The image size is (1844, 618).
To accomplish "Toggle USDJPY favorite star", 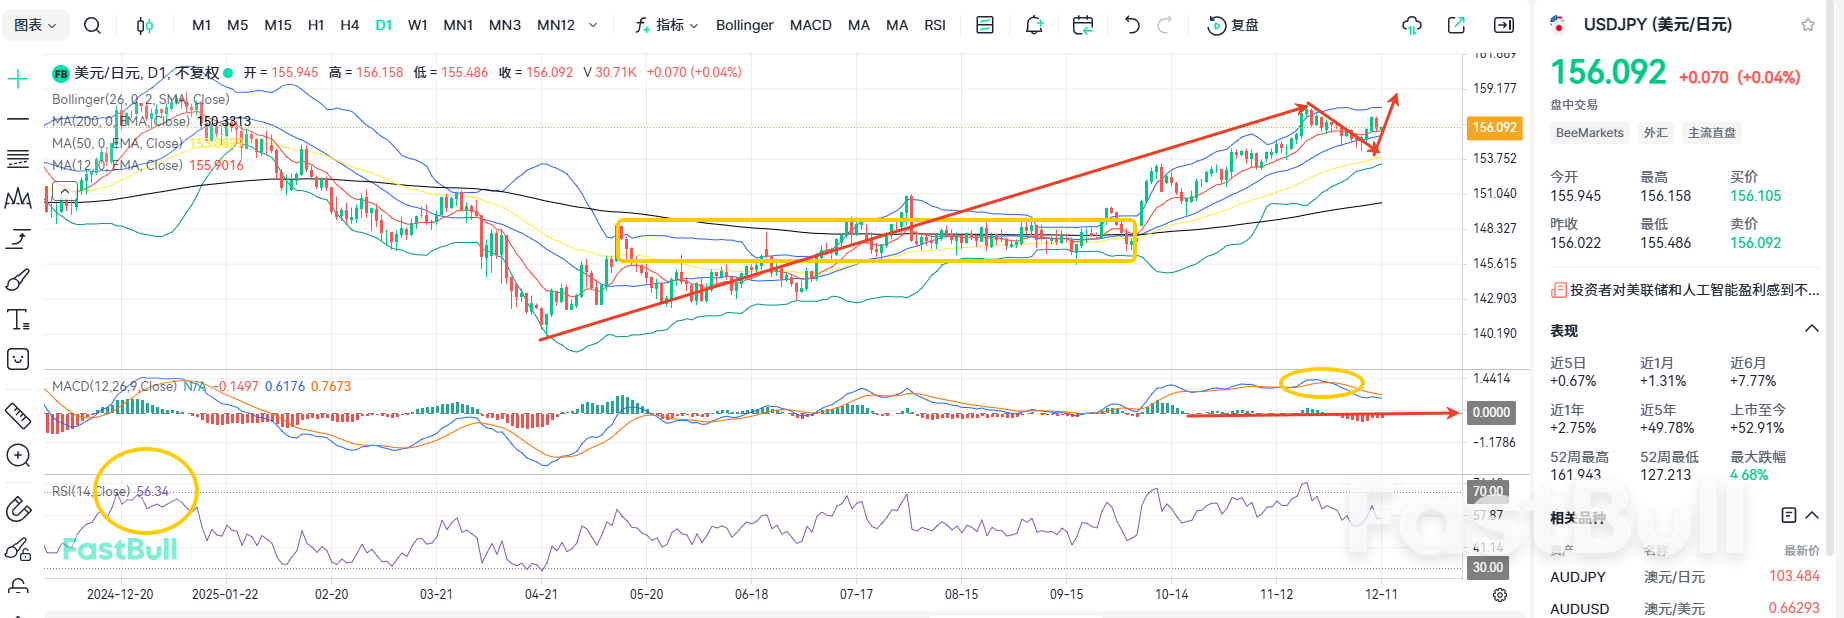I will pyautogui.click(x=1808, y=25).
